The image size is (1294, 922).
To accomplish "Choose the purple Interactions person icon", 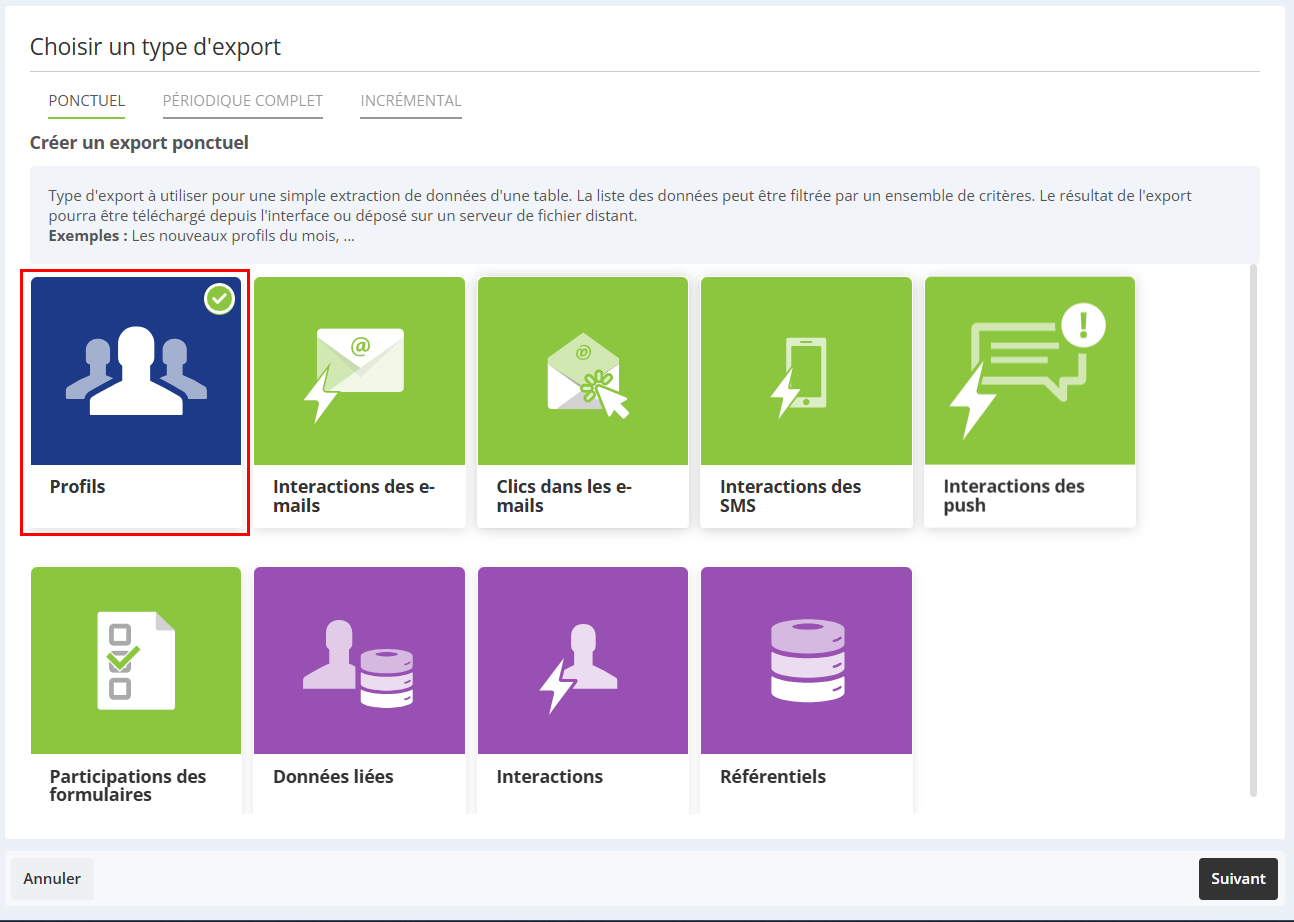I will [x=578, y=668].
